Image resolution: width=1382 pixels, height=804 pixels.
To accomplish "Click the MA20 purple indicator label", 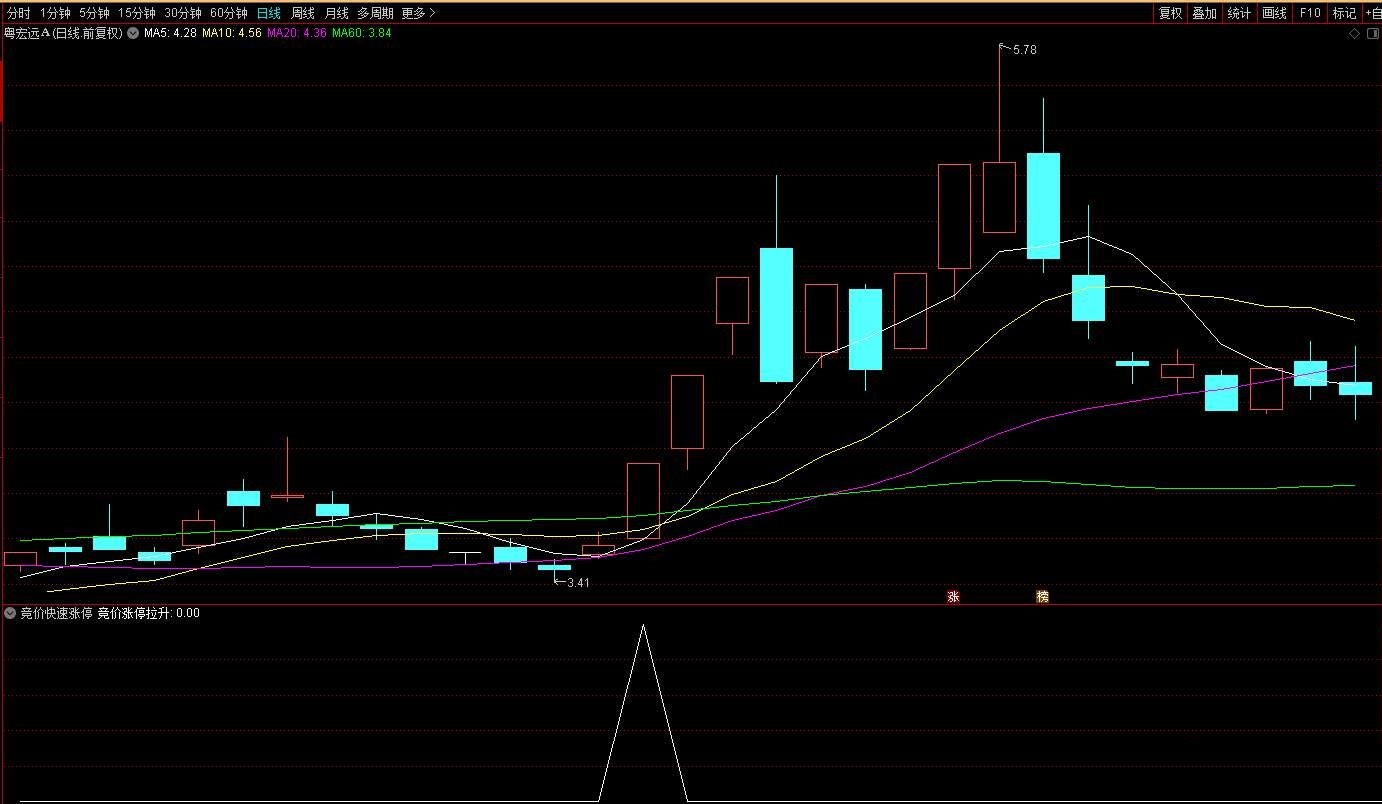I will [296, 33].
